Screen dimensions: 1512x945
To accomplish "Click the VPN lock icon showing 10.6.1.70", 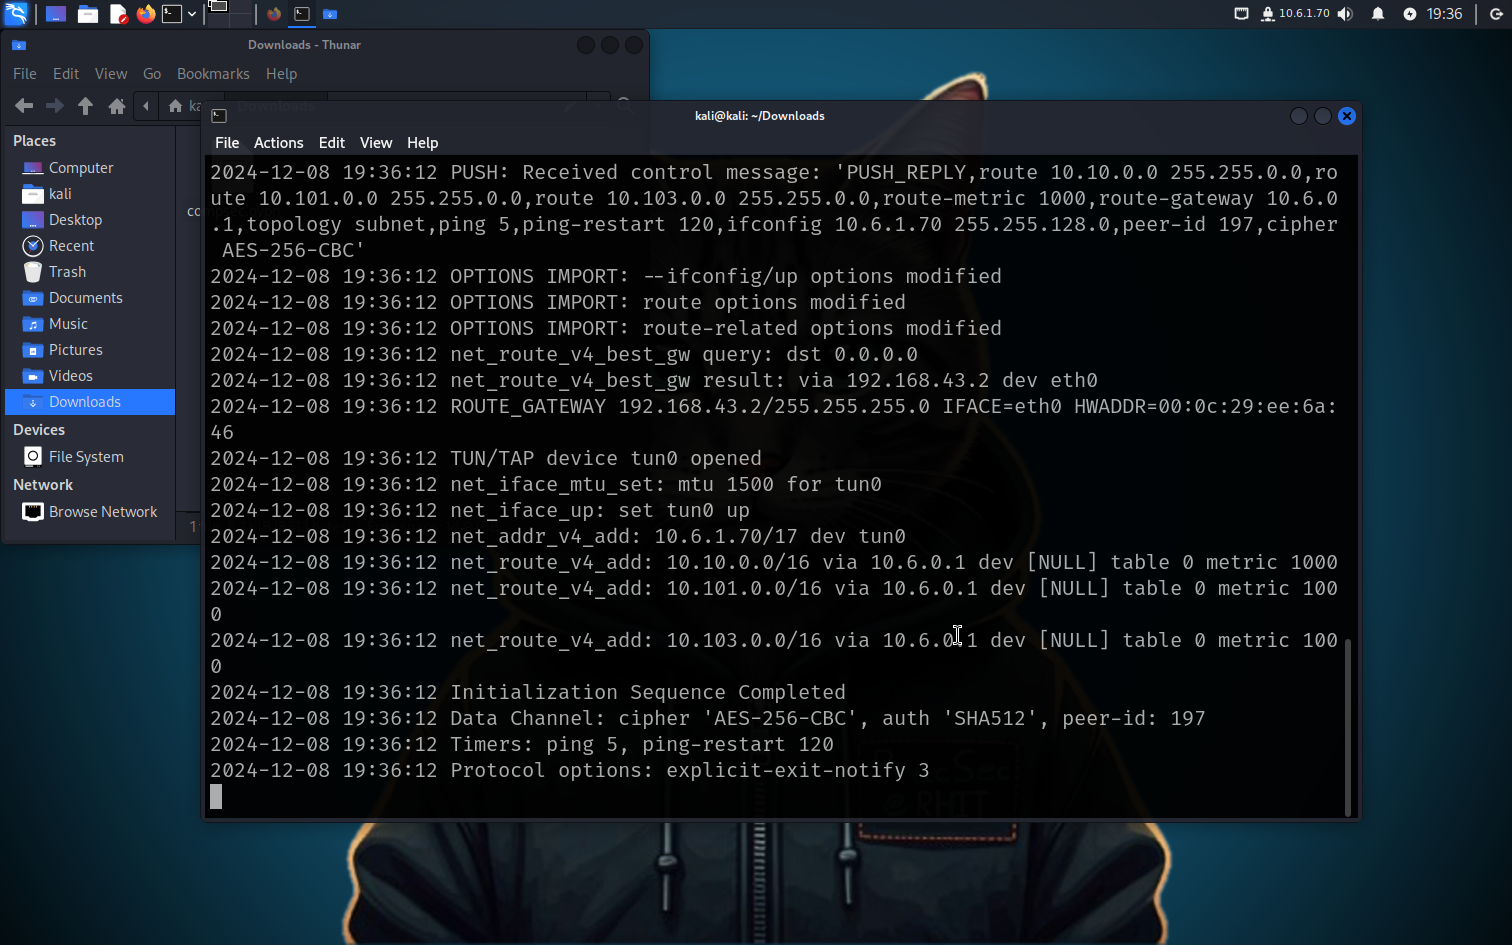I will click(x=1268, y=13).
